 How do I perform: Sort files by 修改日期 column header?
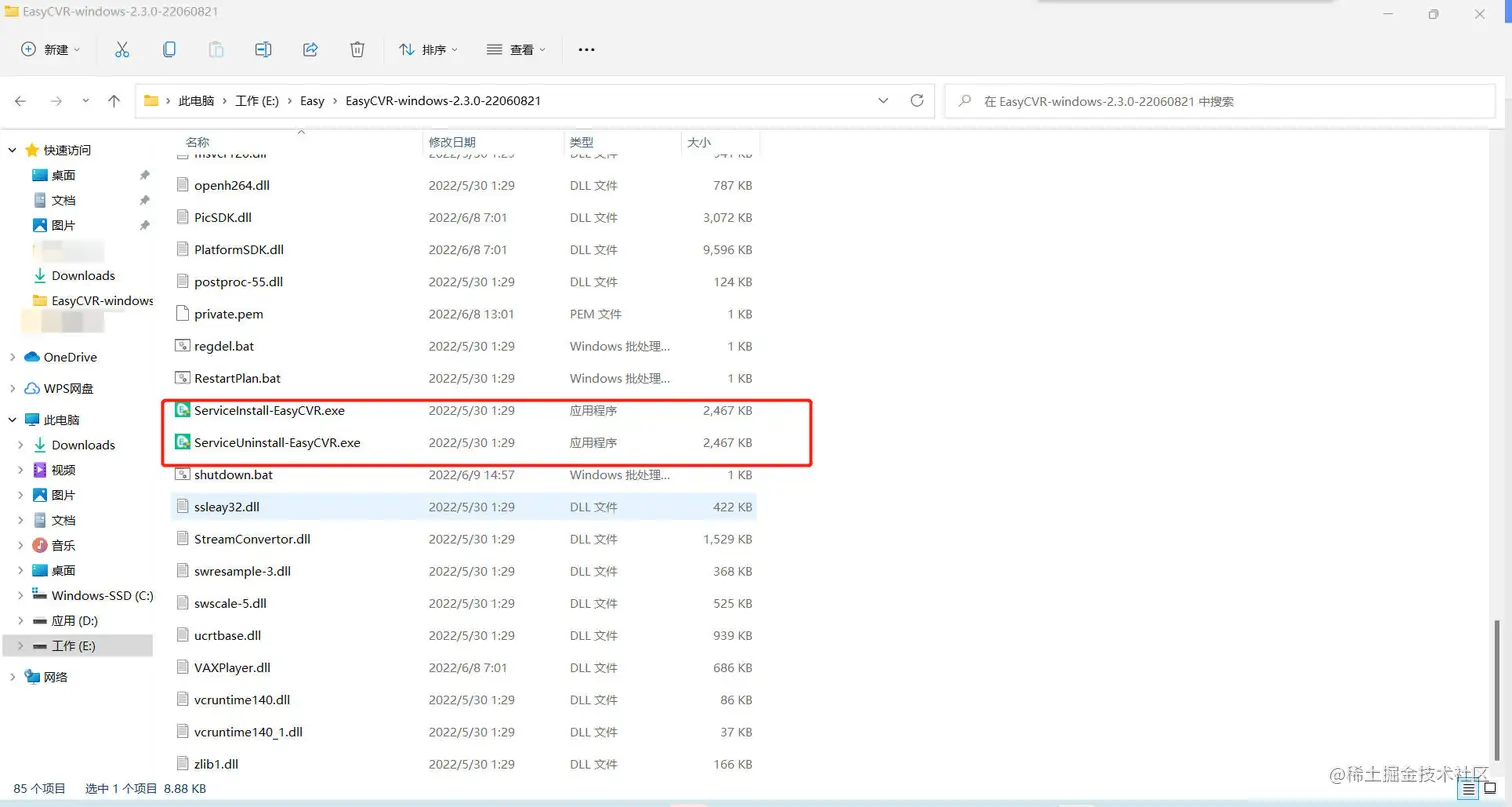pyautogui.click(x=452, y=143)
